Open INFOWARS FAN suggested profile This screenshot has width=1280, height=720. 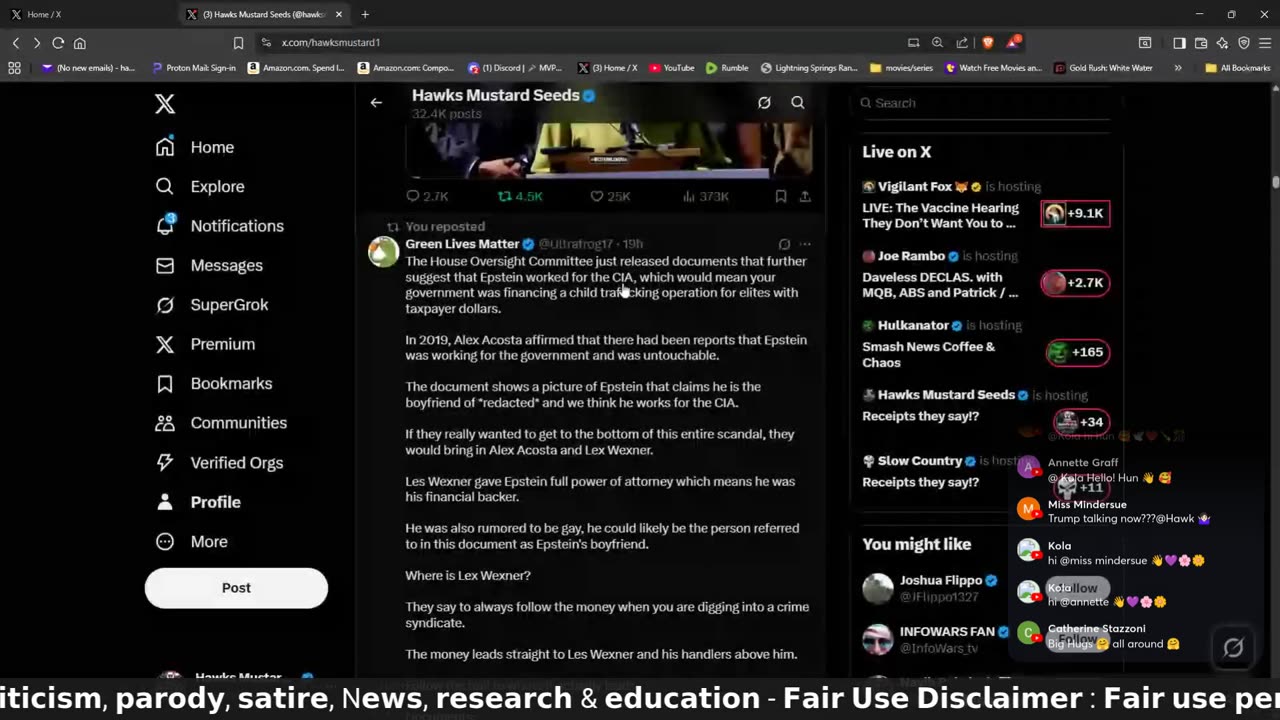click(947, 632)
